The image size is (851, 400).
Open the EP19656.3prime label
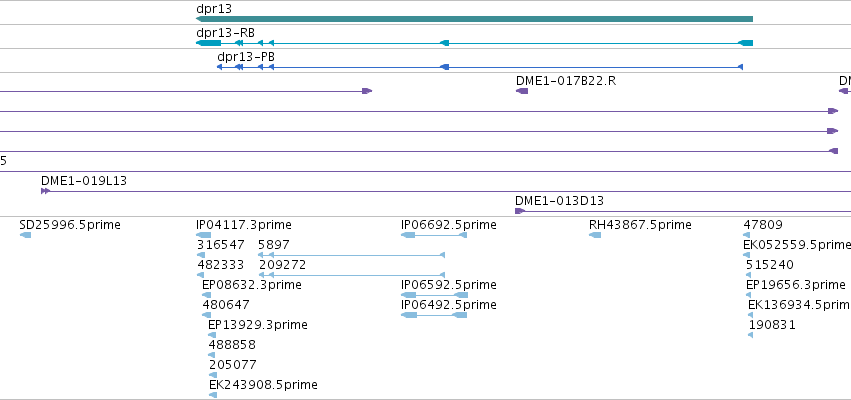[x=796, y=285]
